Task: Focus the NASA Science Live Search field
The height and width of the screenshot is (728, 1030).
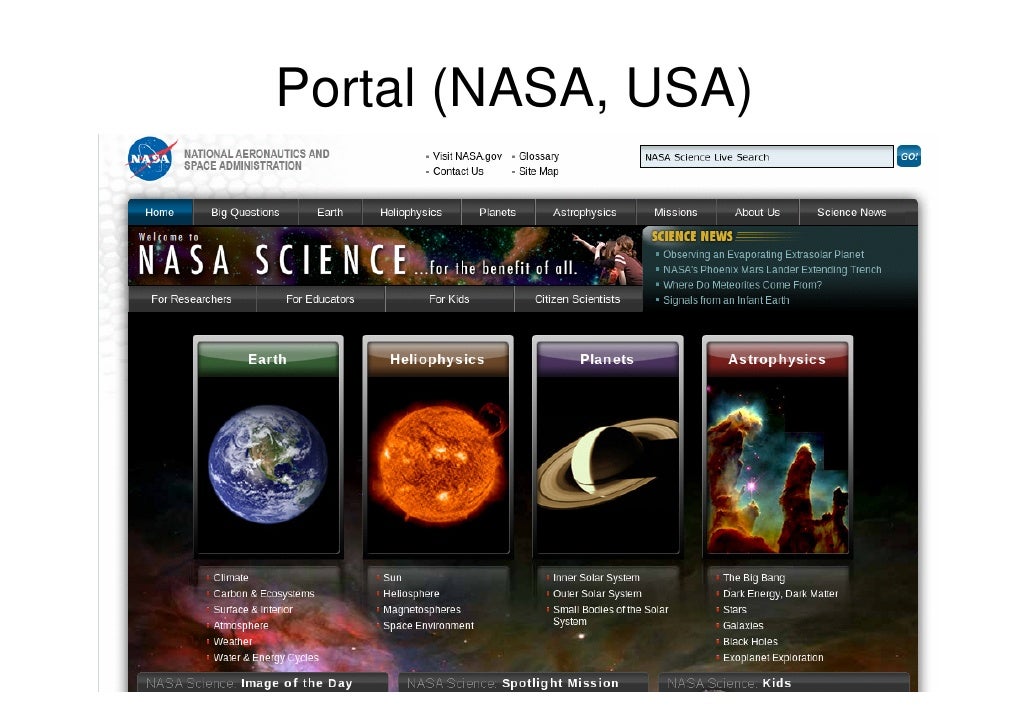Action: [x=767, y=157]
